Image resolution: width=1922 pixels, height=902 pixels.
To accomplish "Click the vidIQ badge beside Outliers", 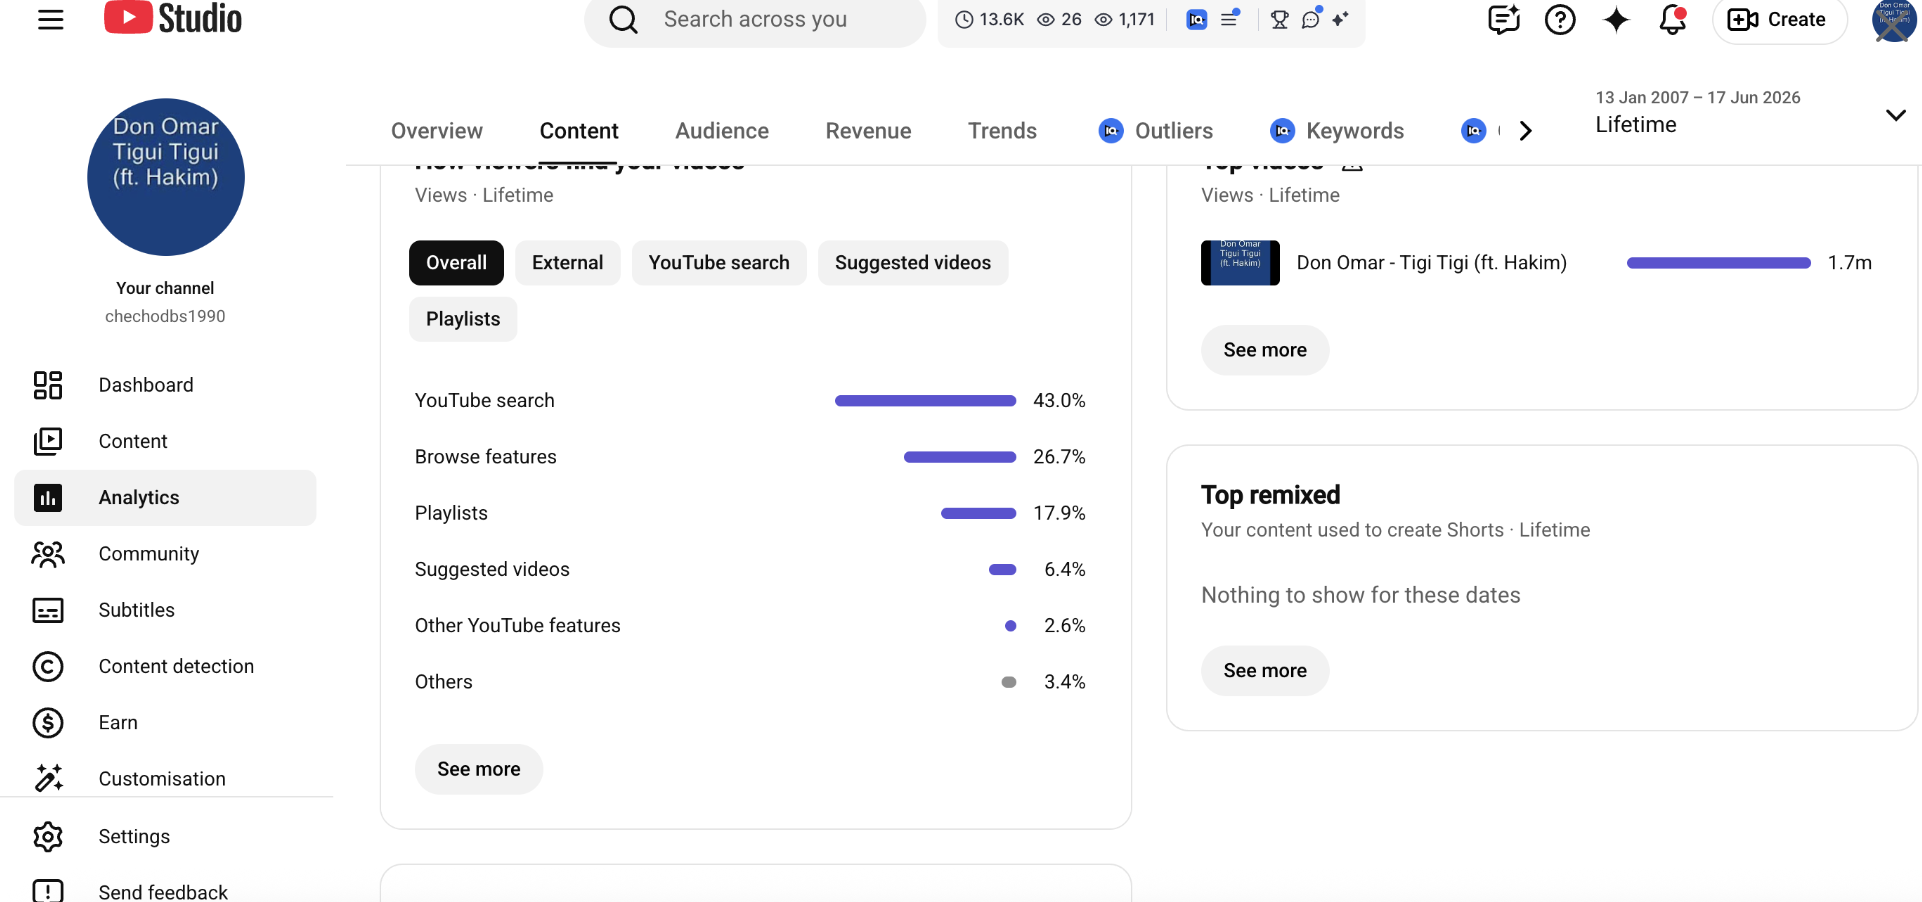I will tap(1111, 131).
